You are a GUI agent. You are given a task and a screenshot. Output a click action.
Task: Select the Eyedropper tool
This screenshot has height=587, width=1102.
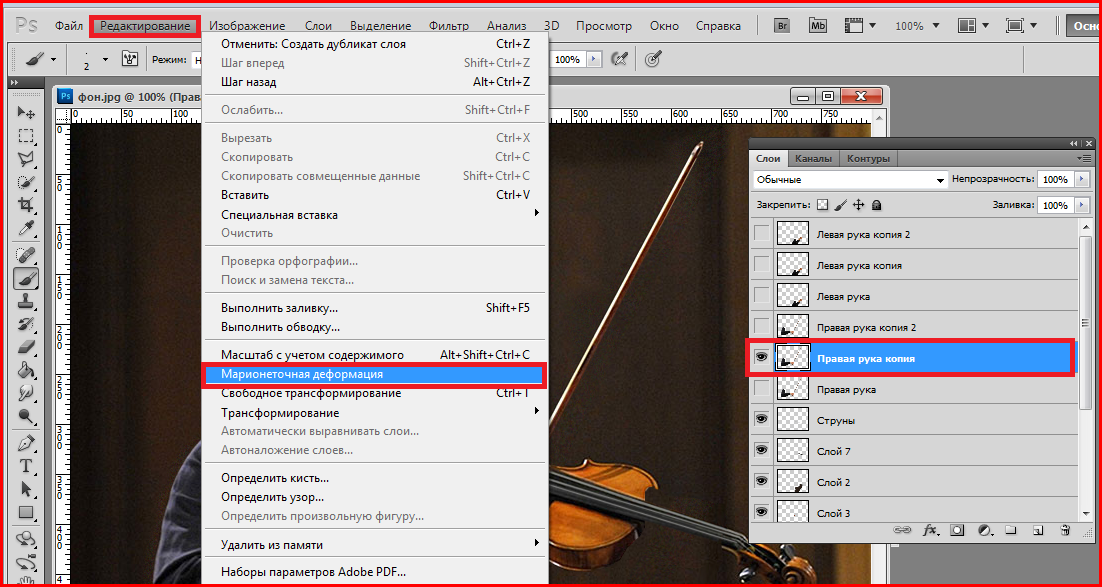click(x=26, y=228)
